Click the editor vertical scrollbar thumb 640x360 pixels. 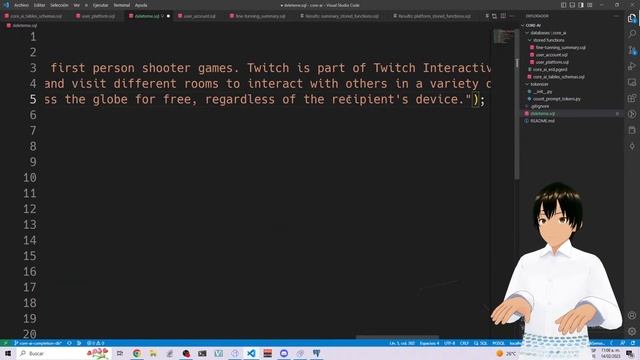pos(517,104)
